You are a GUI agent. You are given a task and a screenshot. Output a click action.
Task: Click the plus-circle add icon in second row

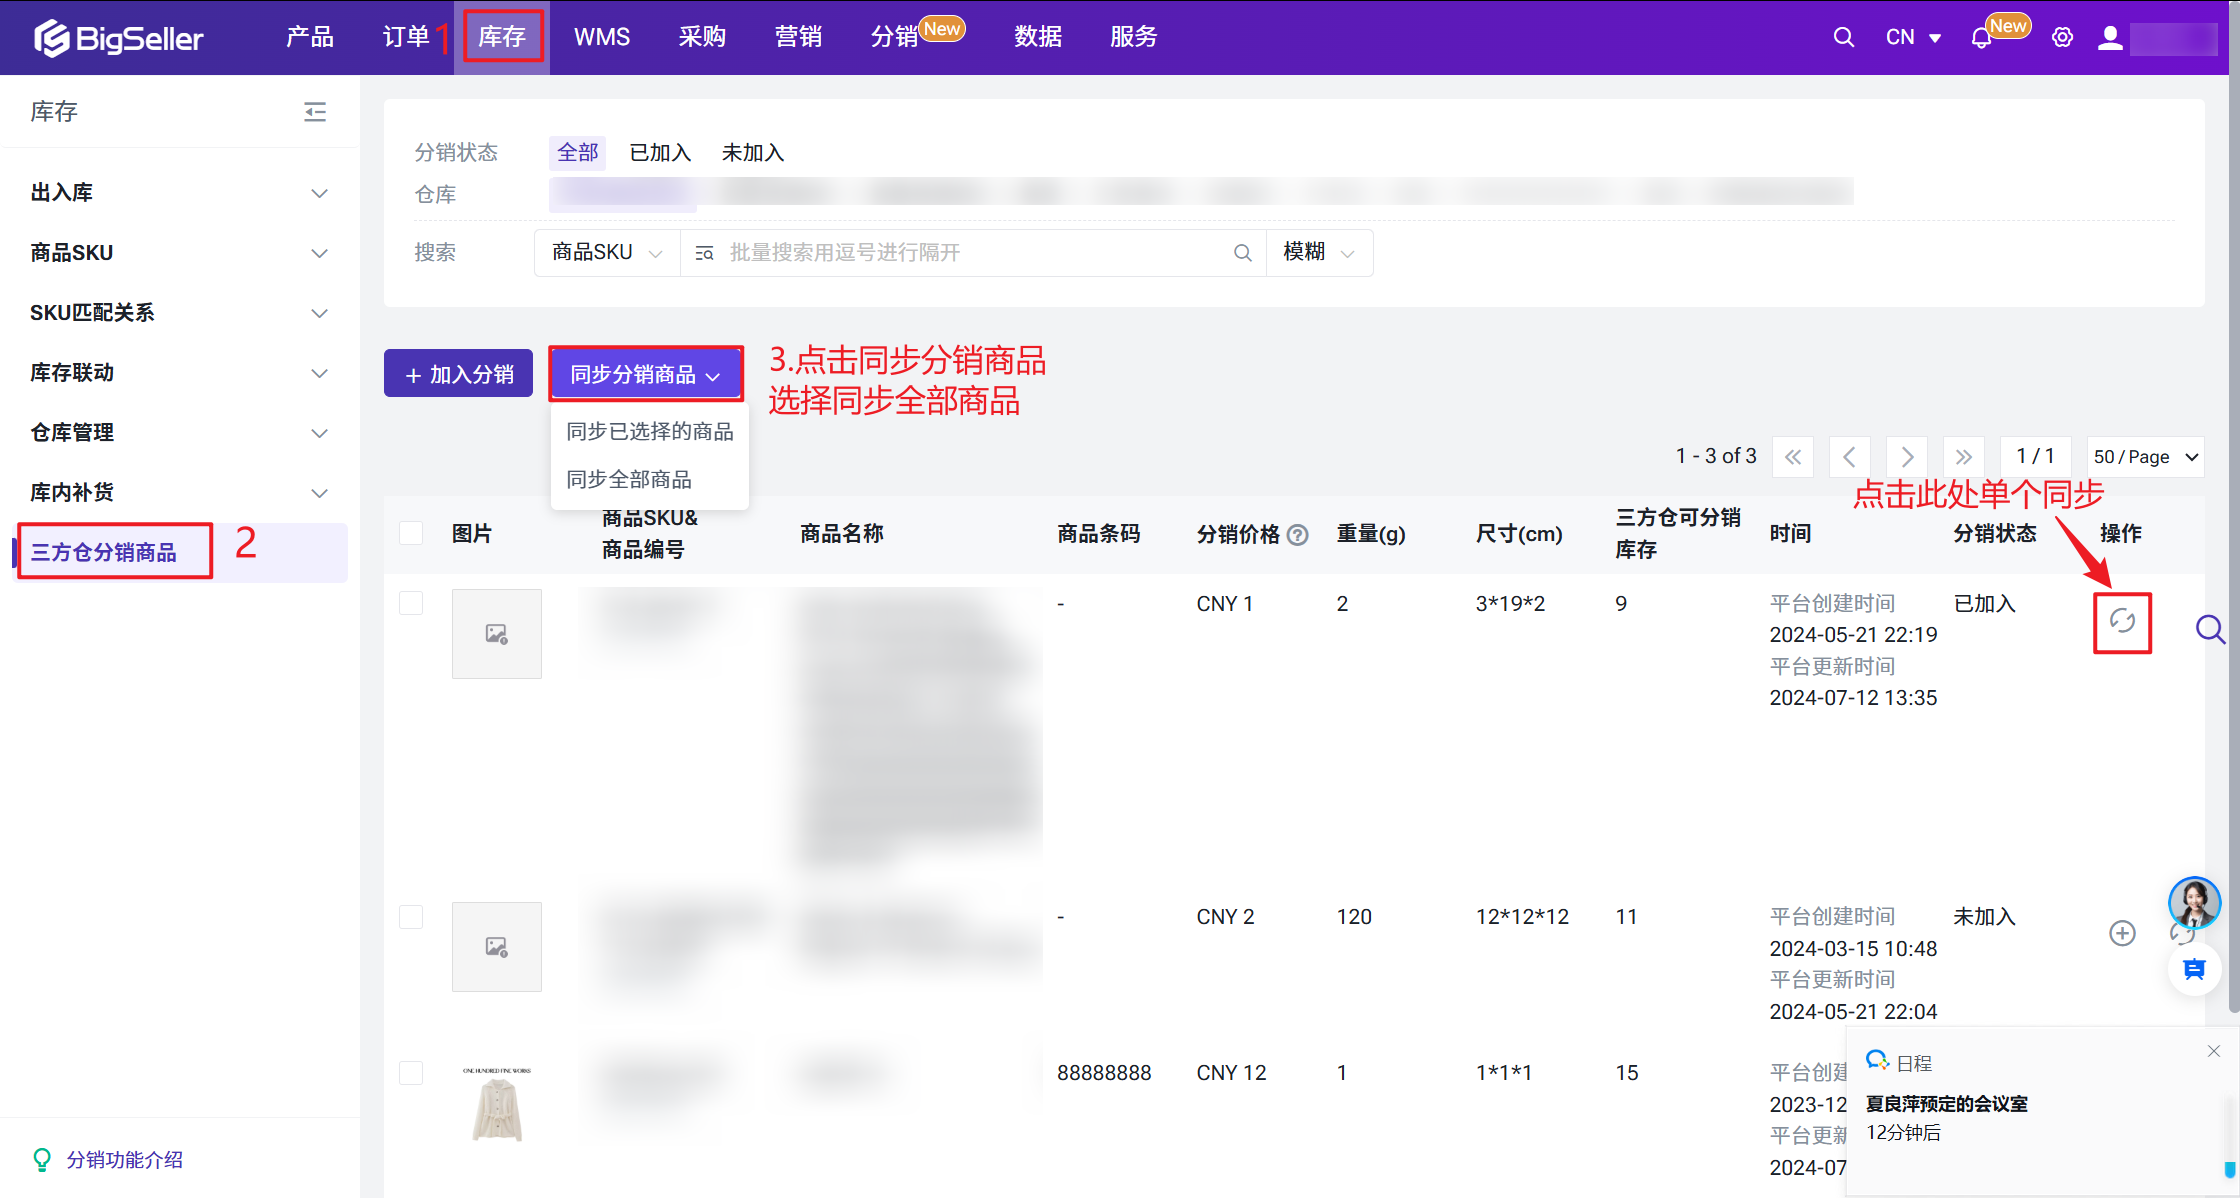(2122, 933)
